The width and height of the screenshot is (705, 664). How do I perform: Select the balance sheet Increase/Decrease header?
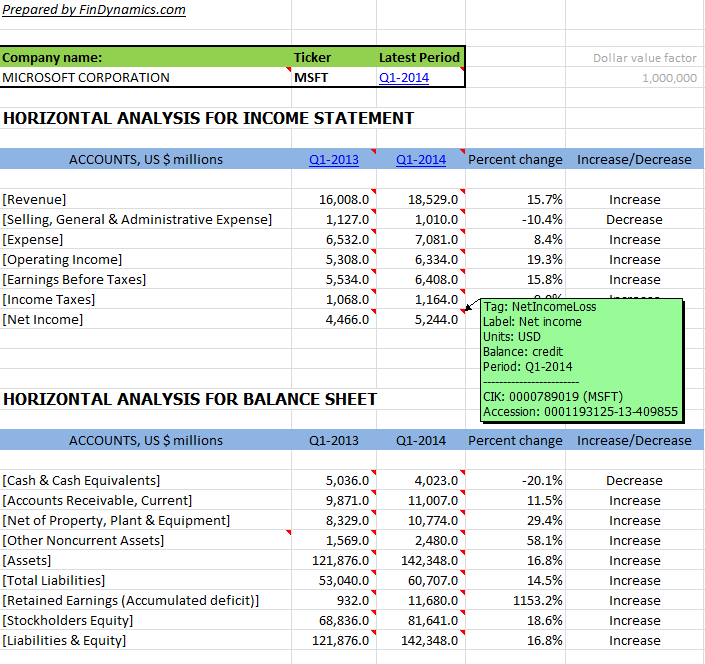click(x=634, y=441)
